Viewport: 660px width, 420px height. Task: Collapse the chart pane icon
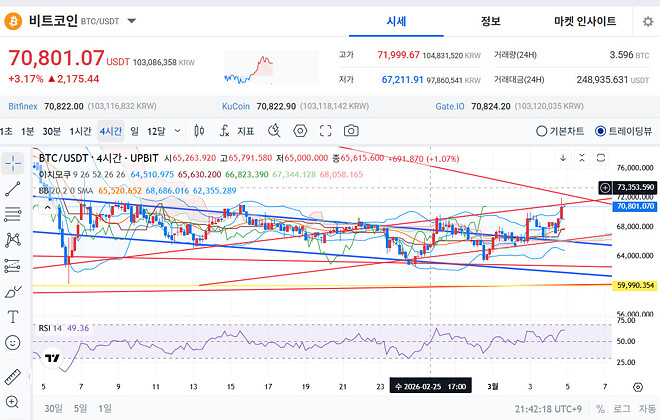[x=582, y=158]
